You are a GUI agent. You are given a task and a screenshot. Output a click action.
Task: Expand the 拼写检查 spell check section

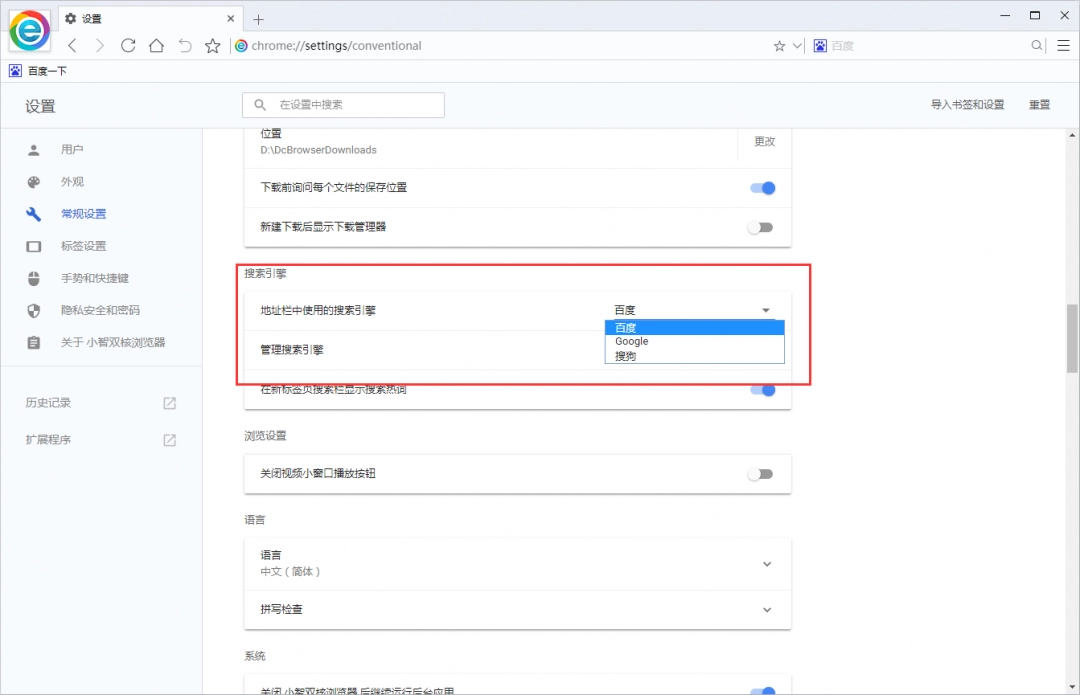pyautogui.click(x=767, y=609)
